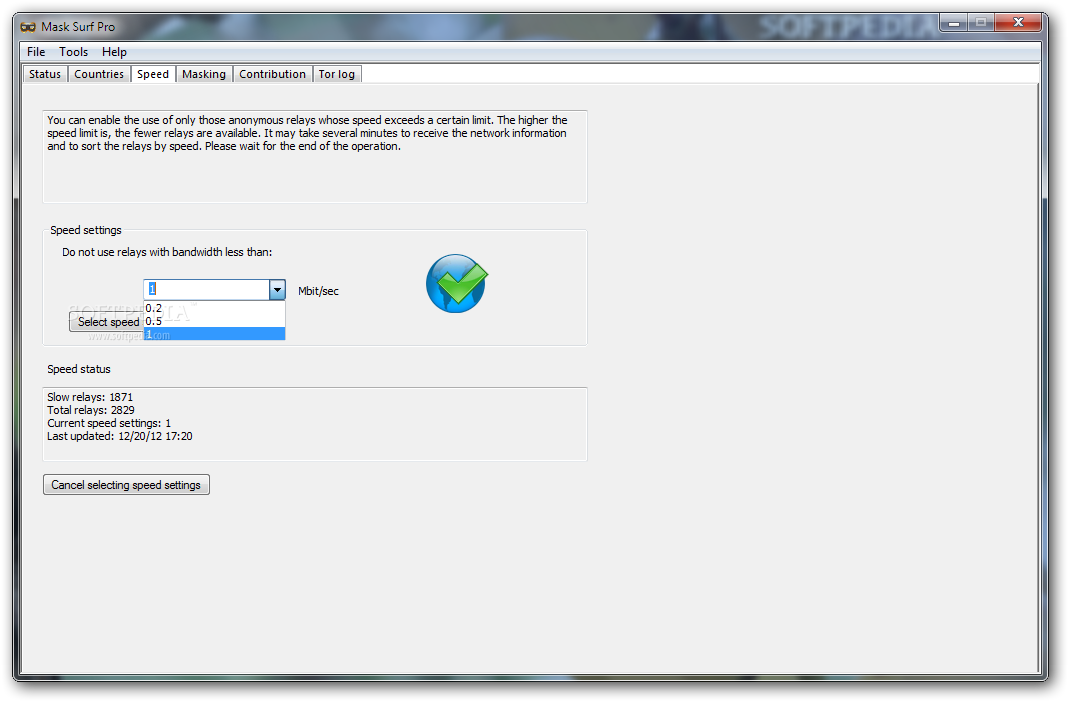Screen dimensions: 1069x702
Task: Click Cancel selecting speed settings button
Action: 126,485
